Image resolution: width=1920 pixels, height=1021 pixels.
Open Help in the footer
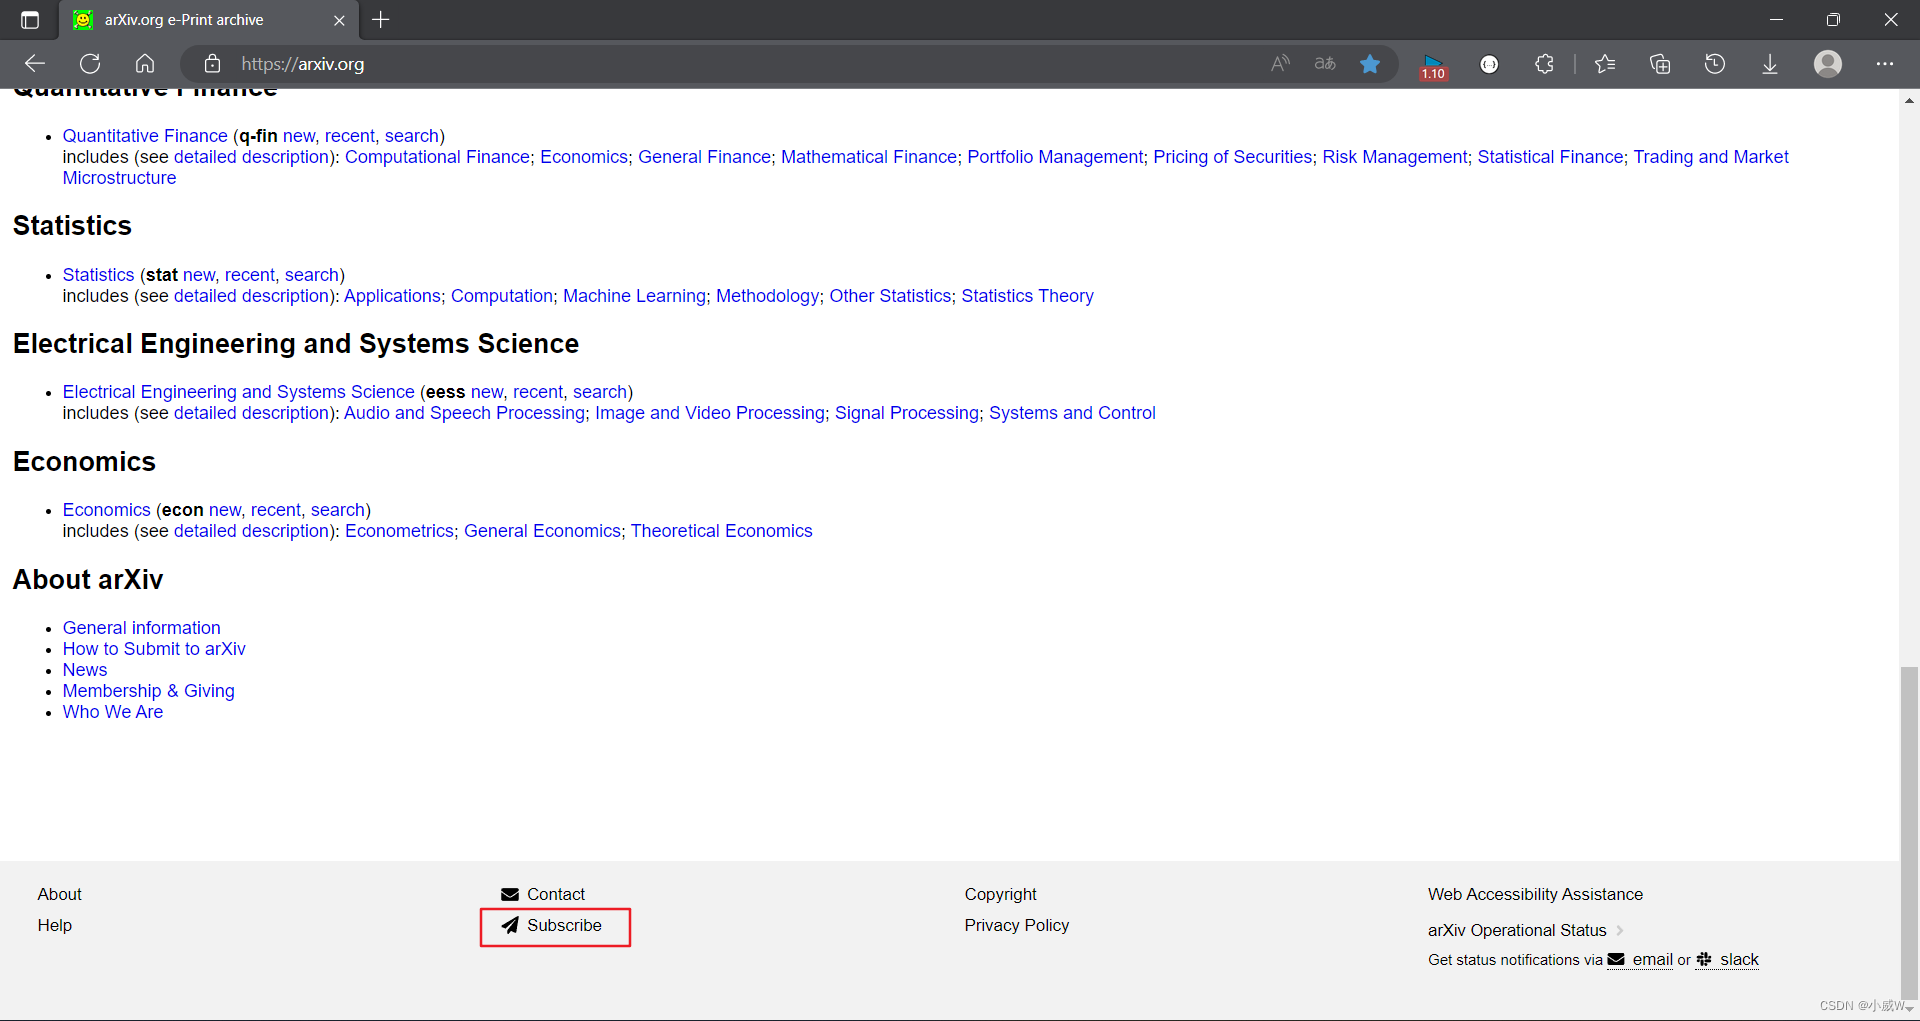coord(55,925)
